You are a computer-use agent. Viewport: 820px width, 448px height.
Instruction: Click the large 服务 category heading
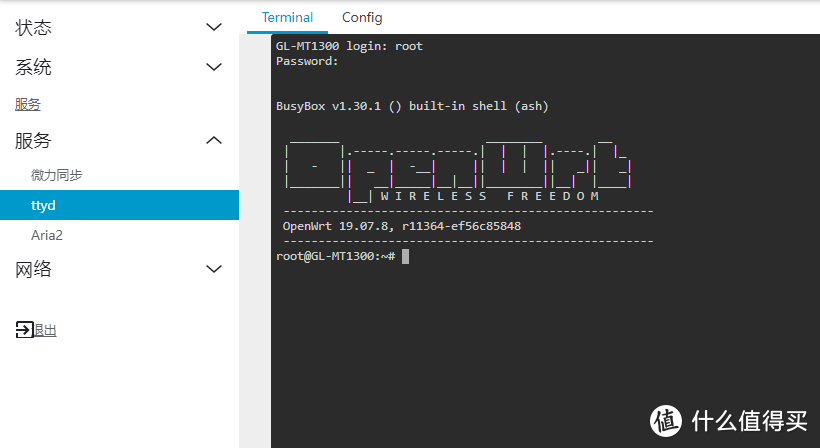(x=33, y=141)
